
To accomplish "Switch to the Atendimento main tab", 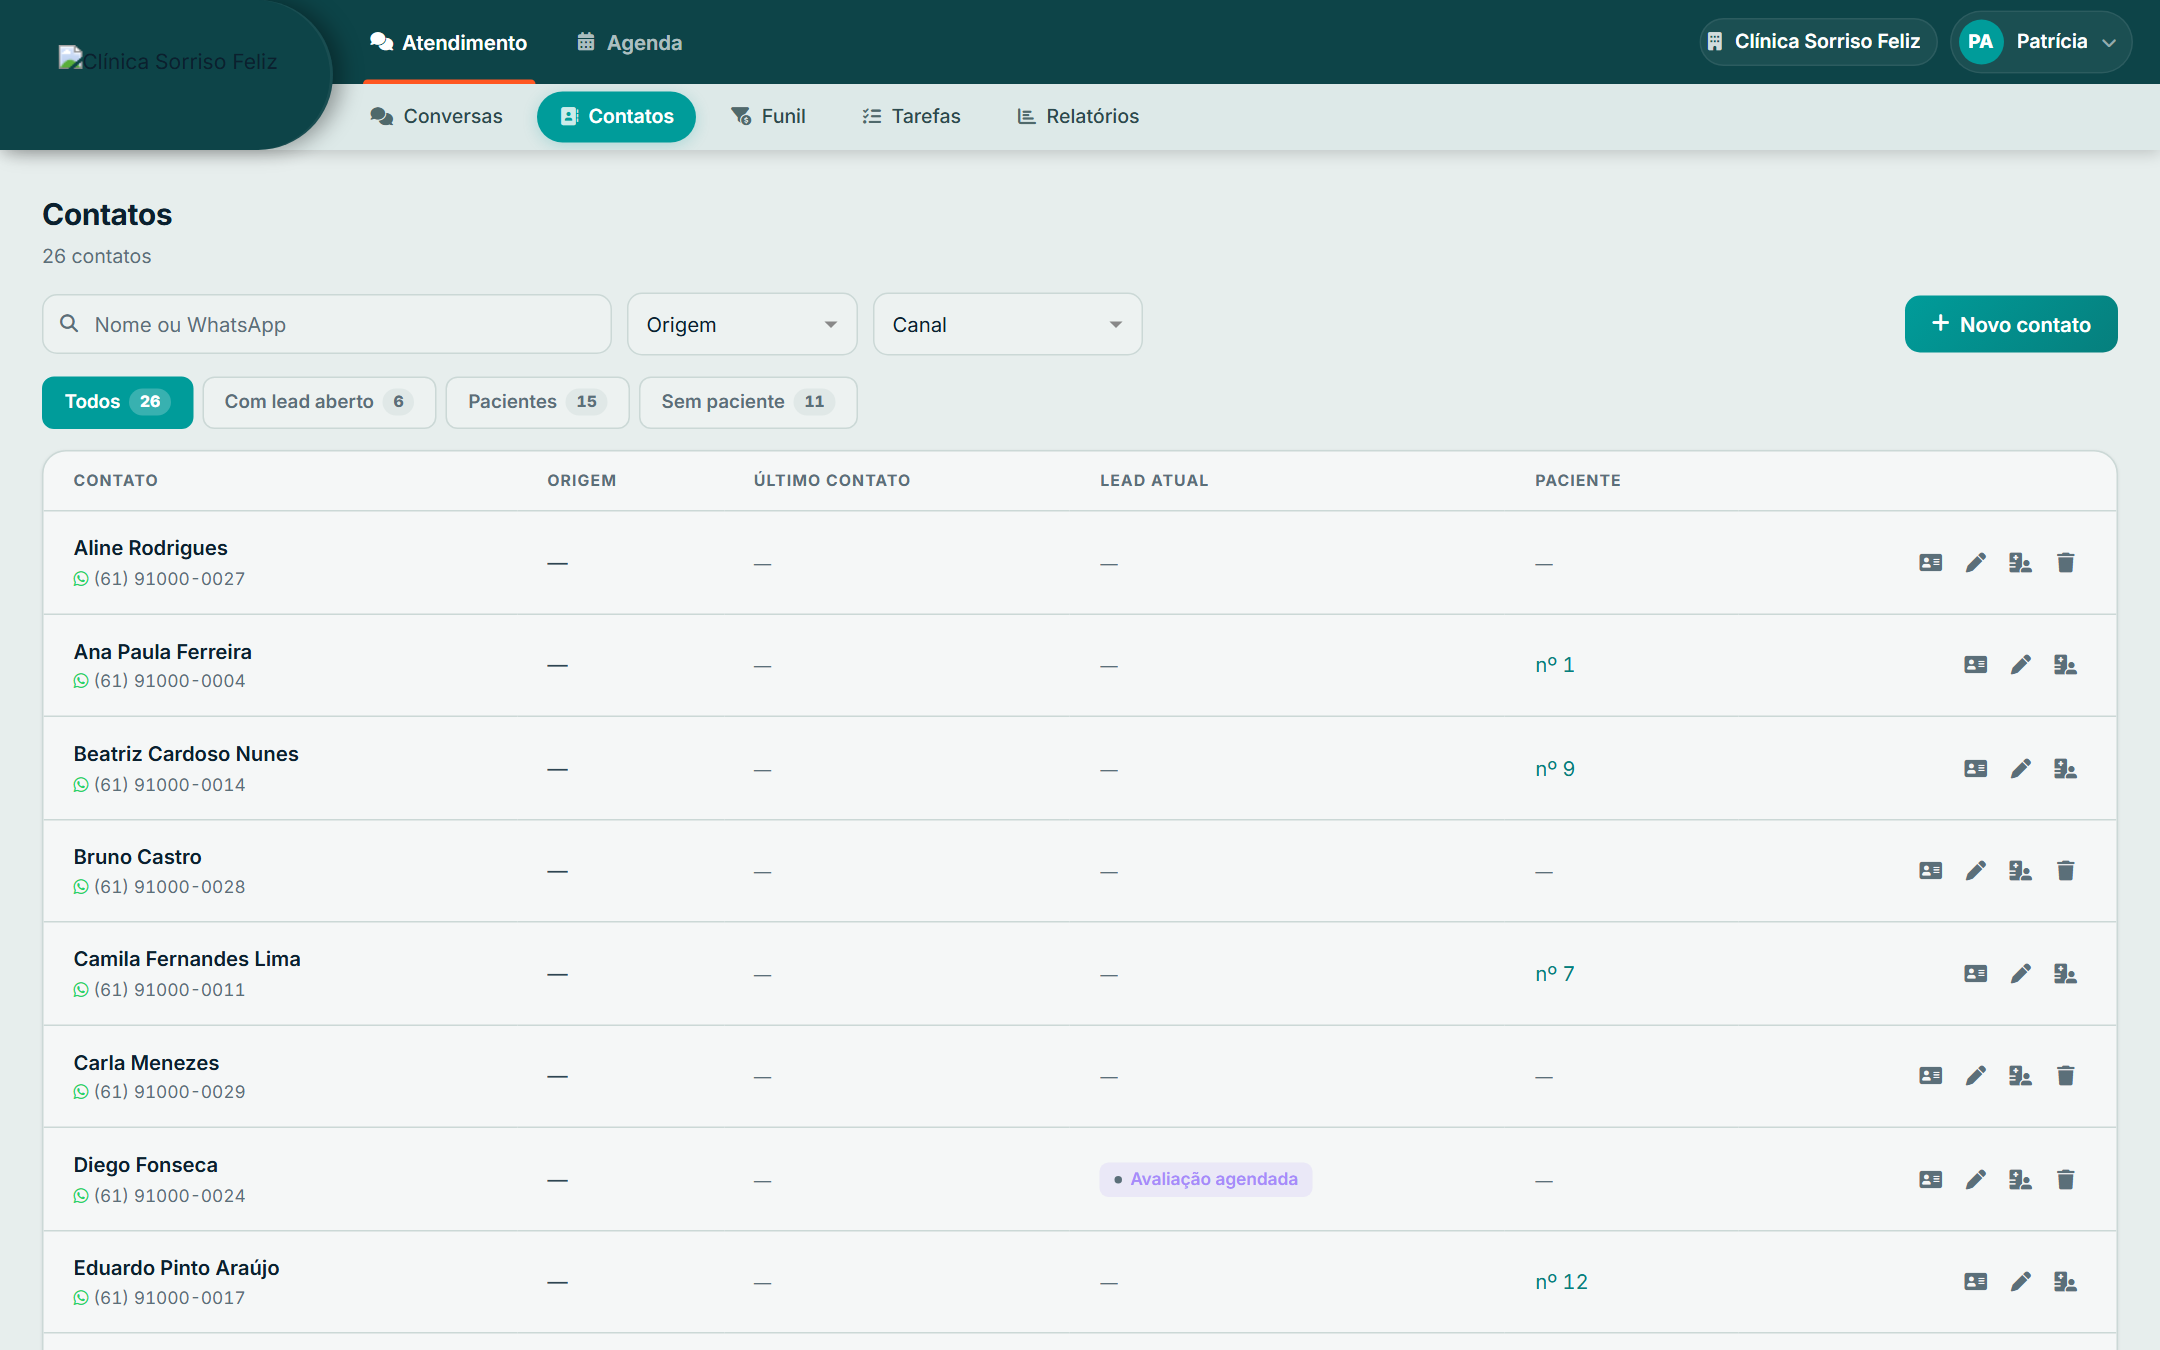I will [x=449, y=42].
